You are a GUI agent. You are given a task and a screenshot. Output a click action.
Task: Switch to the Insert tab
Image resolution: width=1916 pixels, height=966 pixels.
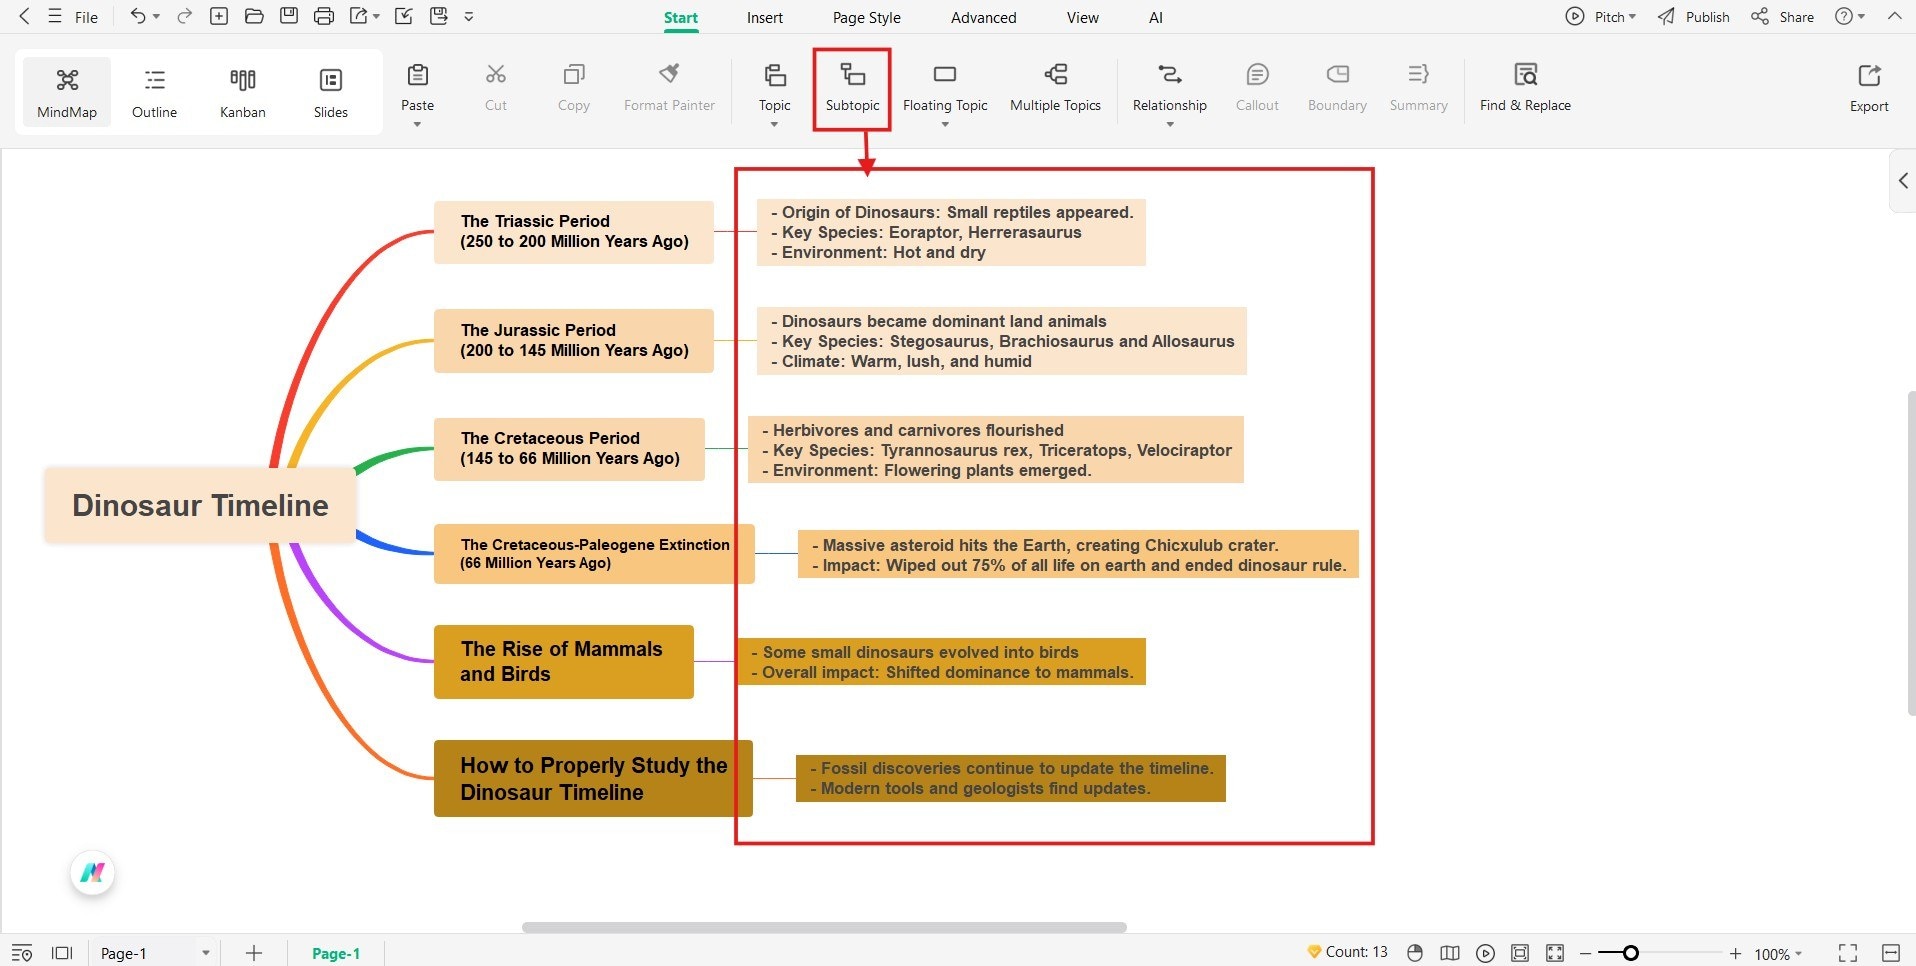tap(764, 17)
